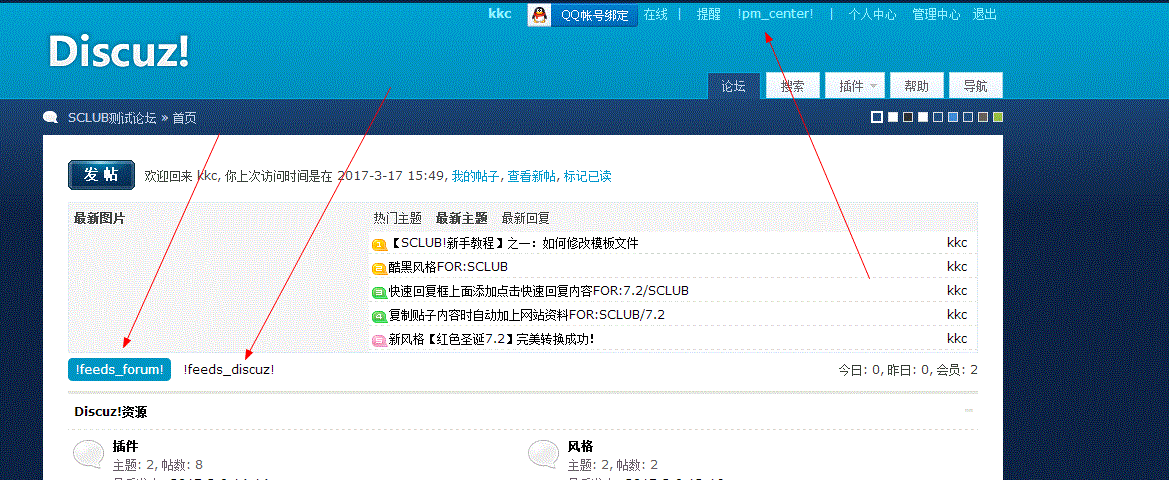
Task: Open the 导航 nav tab
Action: point(975,86)
